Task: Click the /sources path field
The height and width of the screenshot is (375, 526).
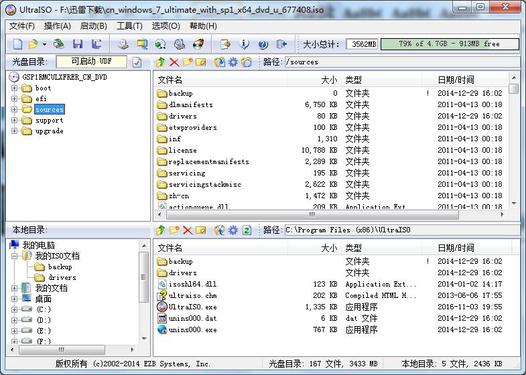Action: click(402, 62)
